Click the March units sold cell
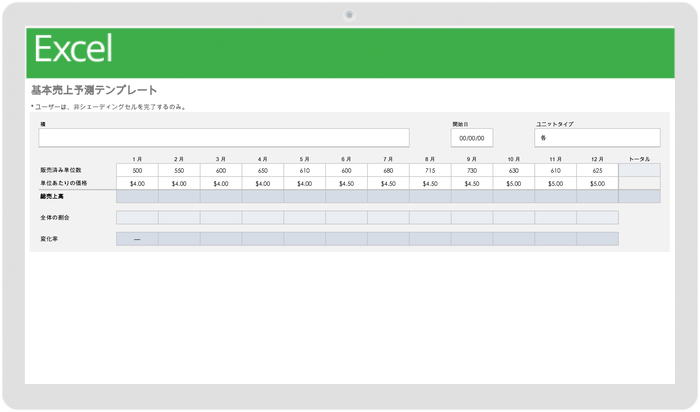Image resolution: width=700 pixels, height=412 pixels. (x=221, y=170)
